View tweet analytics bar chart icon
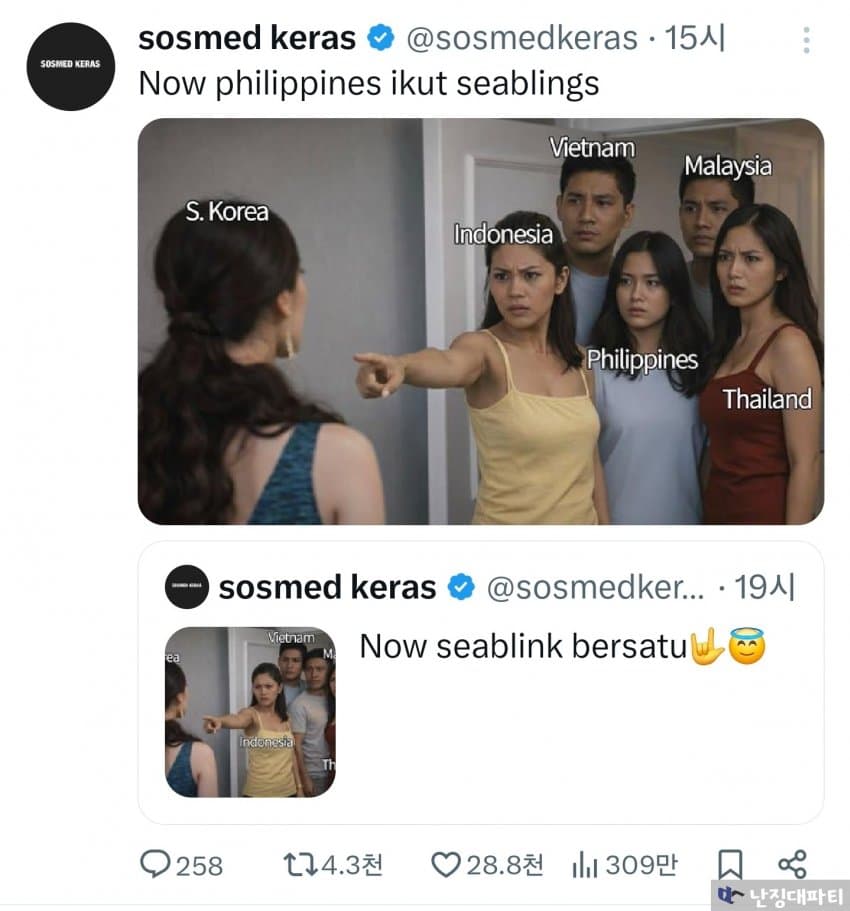The width and height of the screenshot is (850, 911). click(584, 864)
